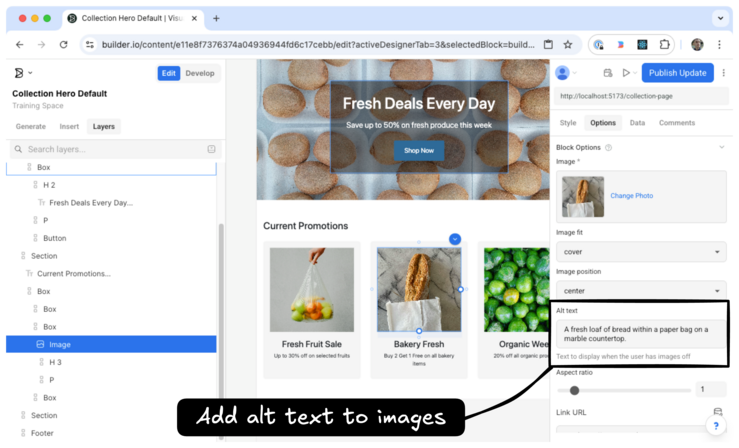Click the dark square extension icon

click(642, 45)
